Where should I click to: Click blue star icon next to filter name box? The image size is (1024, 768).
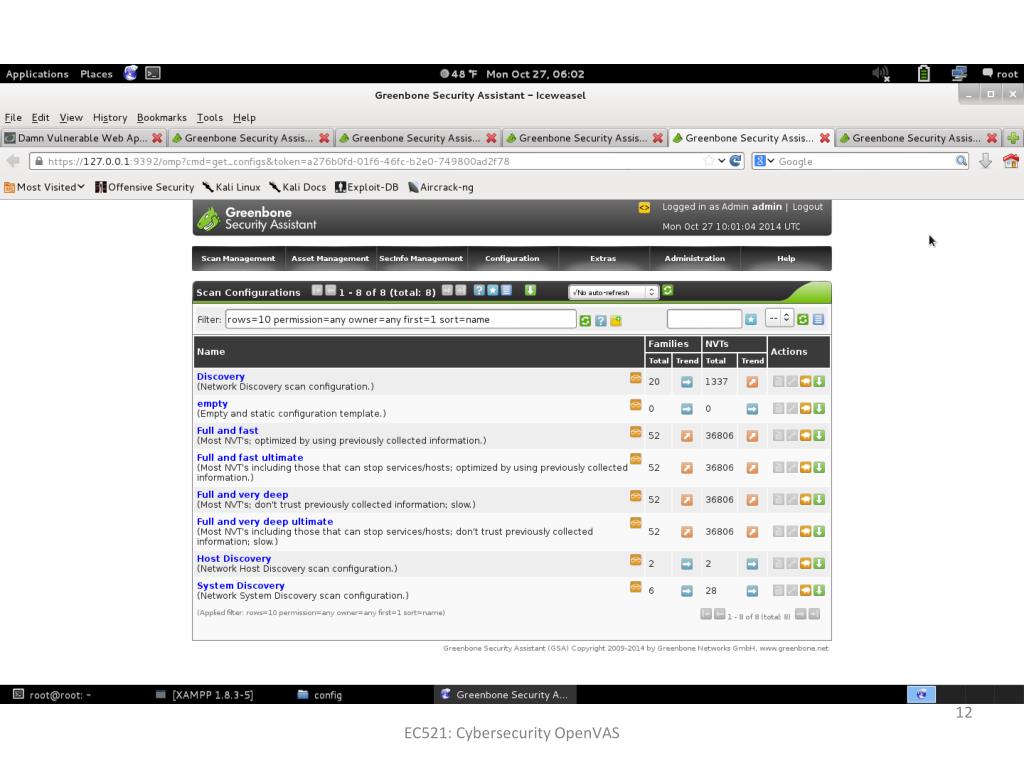tap(751, 319)
